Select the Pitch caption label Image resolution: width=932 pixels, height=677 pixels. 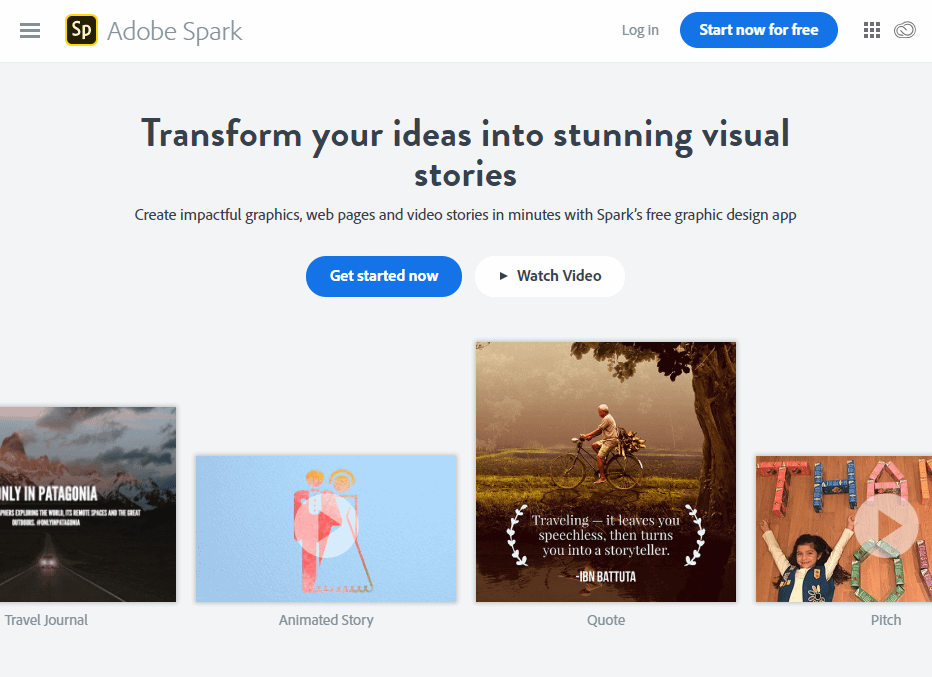point(885,620)
